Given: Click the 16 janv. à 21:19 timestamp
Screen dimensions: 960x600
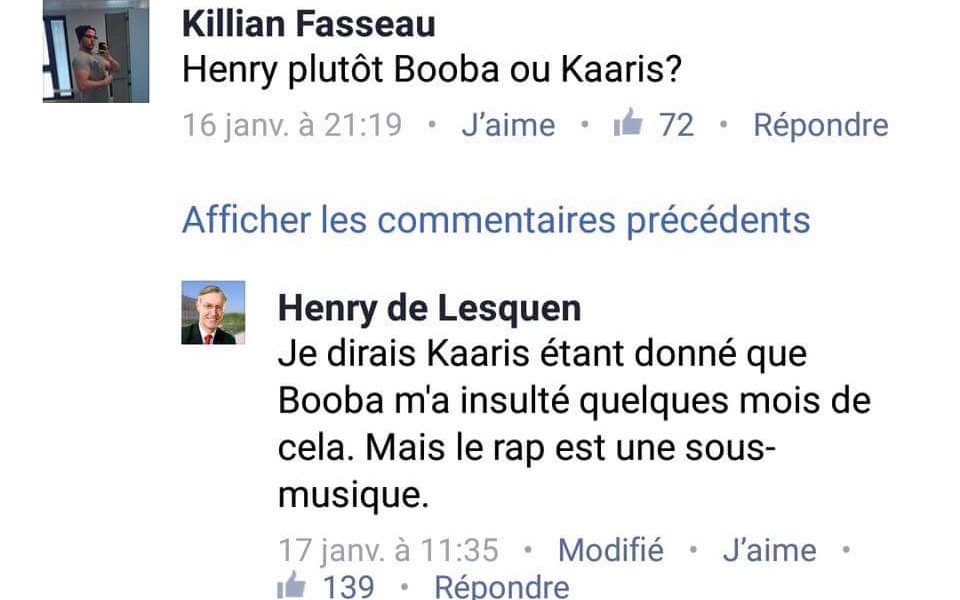Looking at the screenshot, I should (292, 125).
